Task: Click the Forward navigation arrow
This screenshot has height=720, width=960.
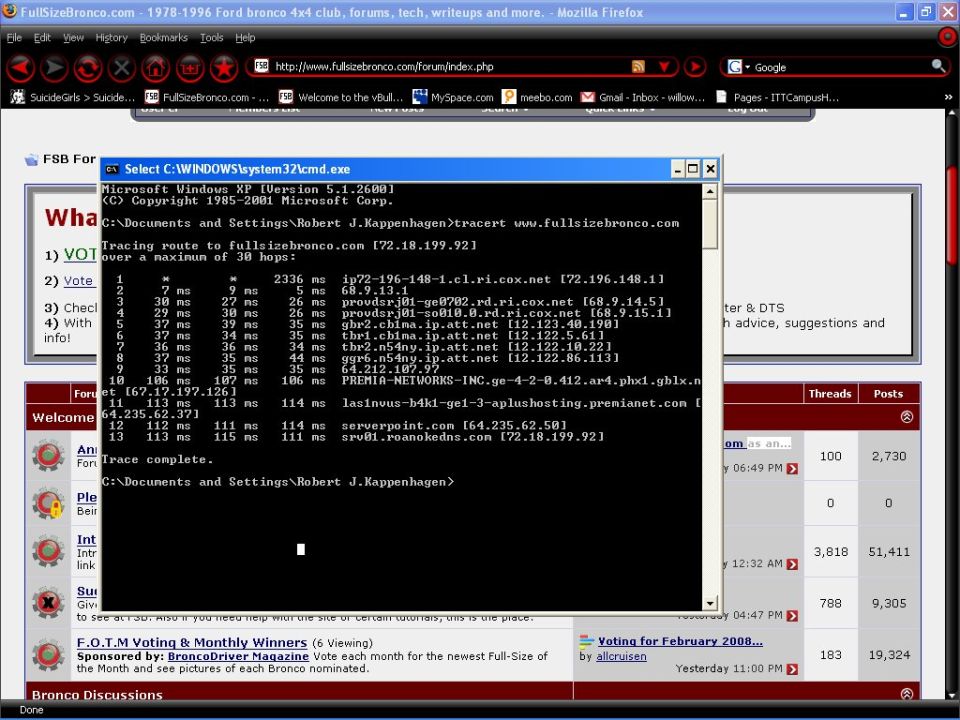Action: click(x=54, y=67)
